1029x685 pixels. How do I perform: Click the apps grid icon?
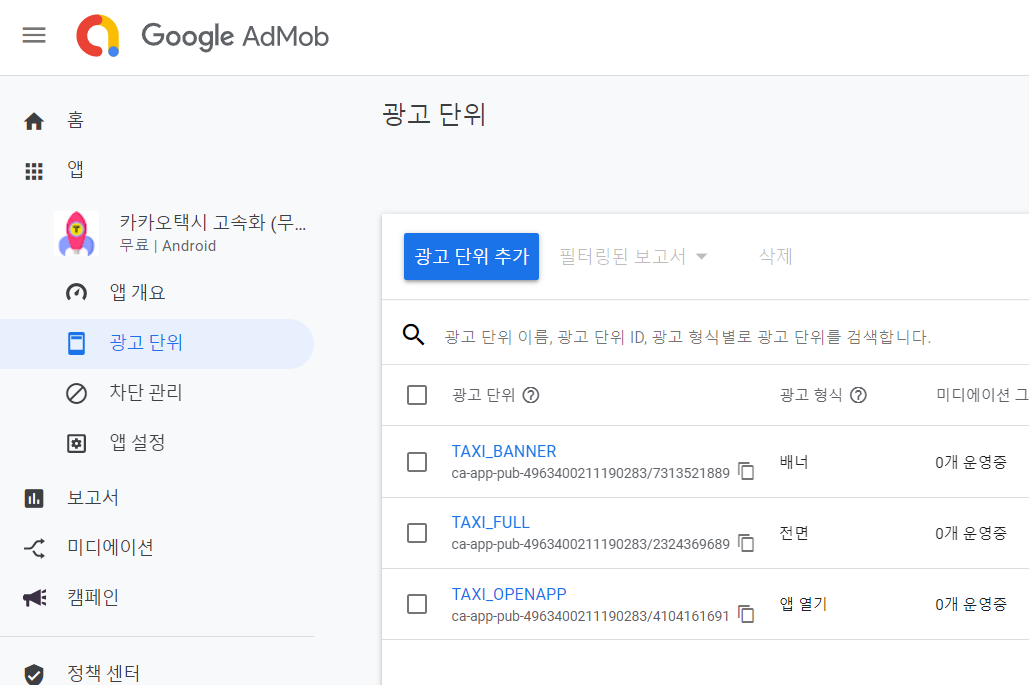click(x=34, y=171)
